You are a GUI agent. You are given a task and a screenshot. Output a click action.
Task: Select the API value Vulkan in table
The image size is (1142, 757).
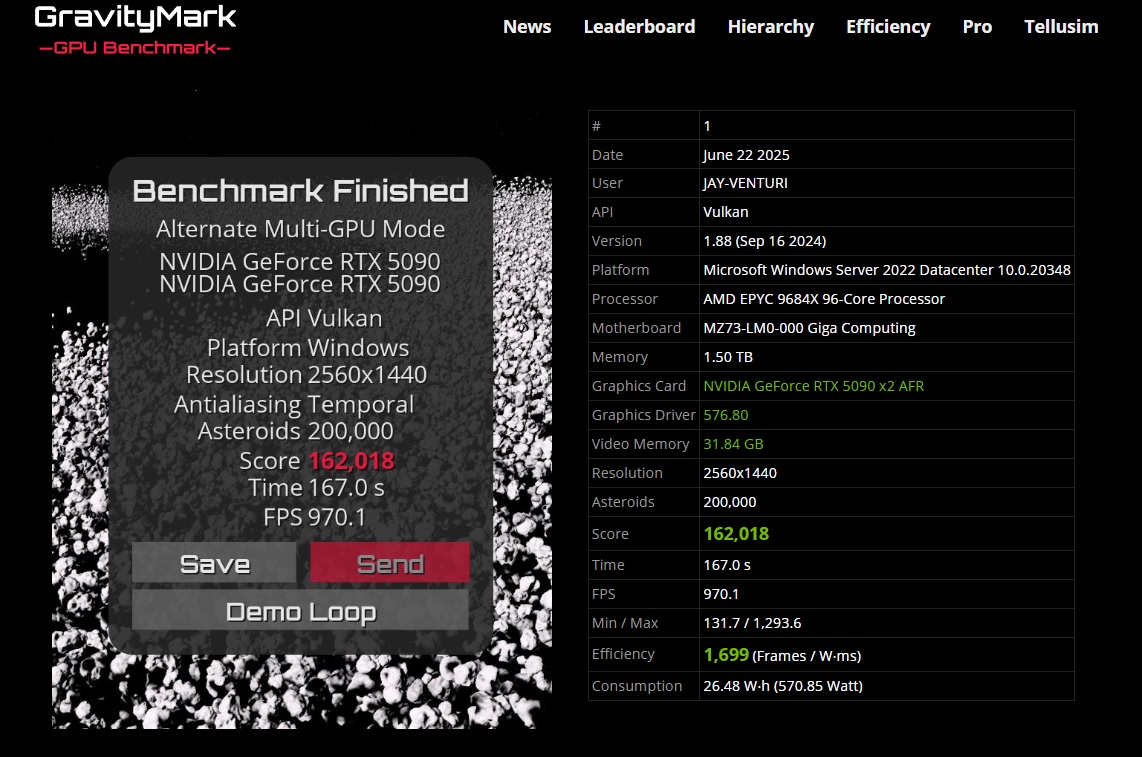point(725,212)
